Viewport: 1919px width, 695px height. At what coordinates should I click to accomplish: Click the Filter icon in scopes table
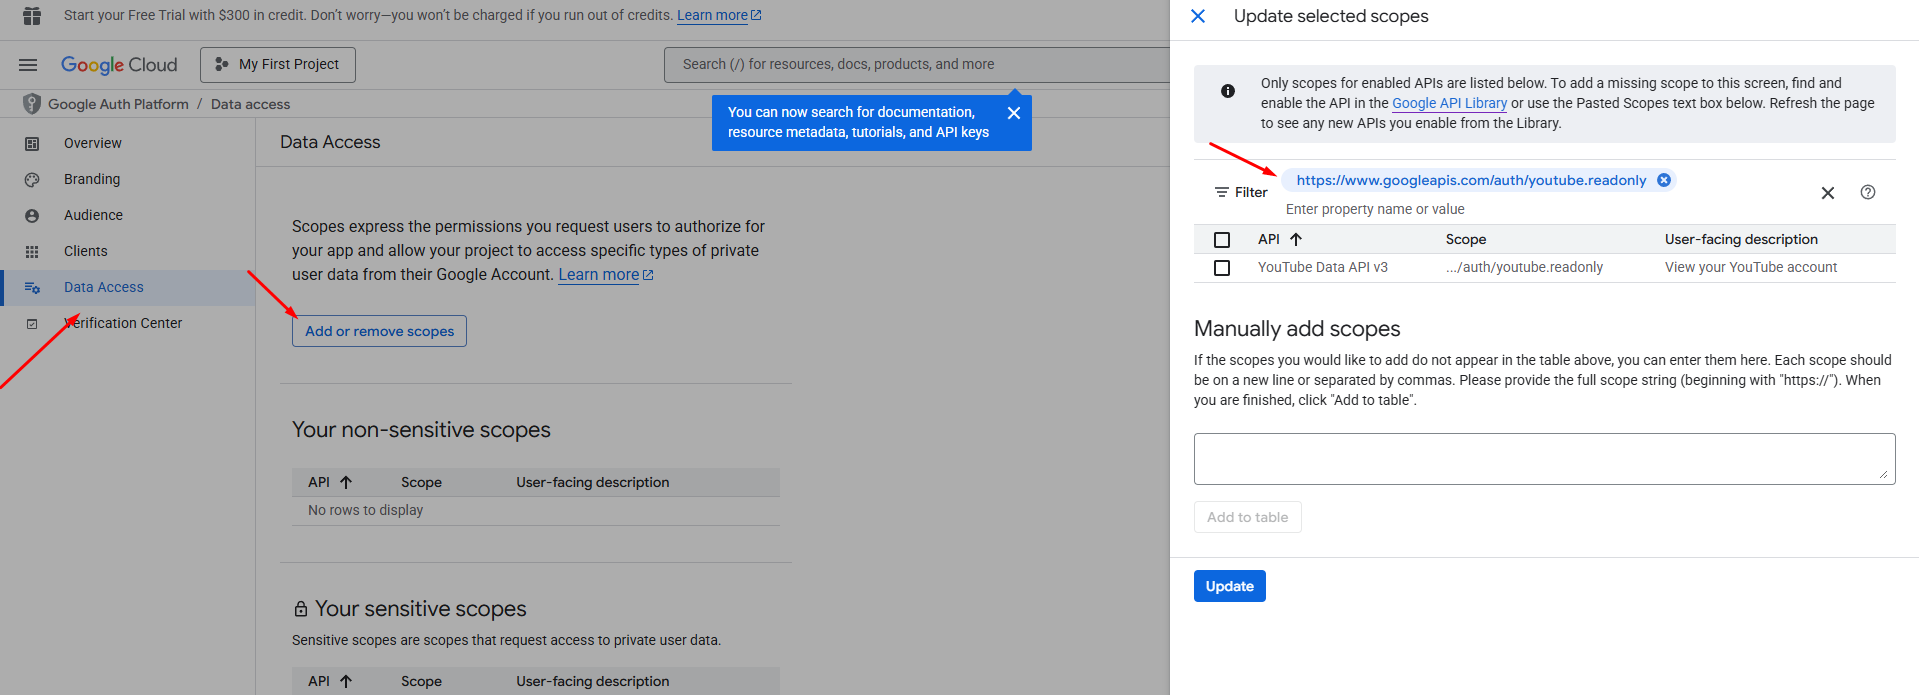tap(1221, 192)
